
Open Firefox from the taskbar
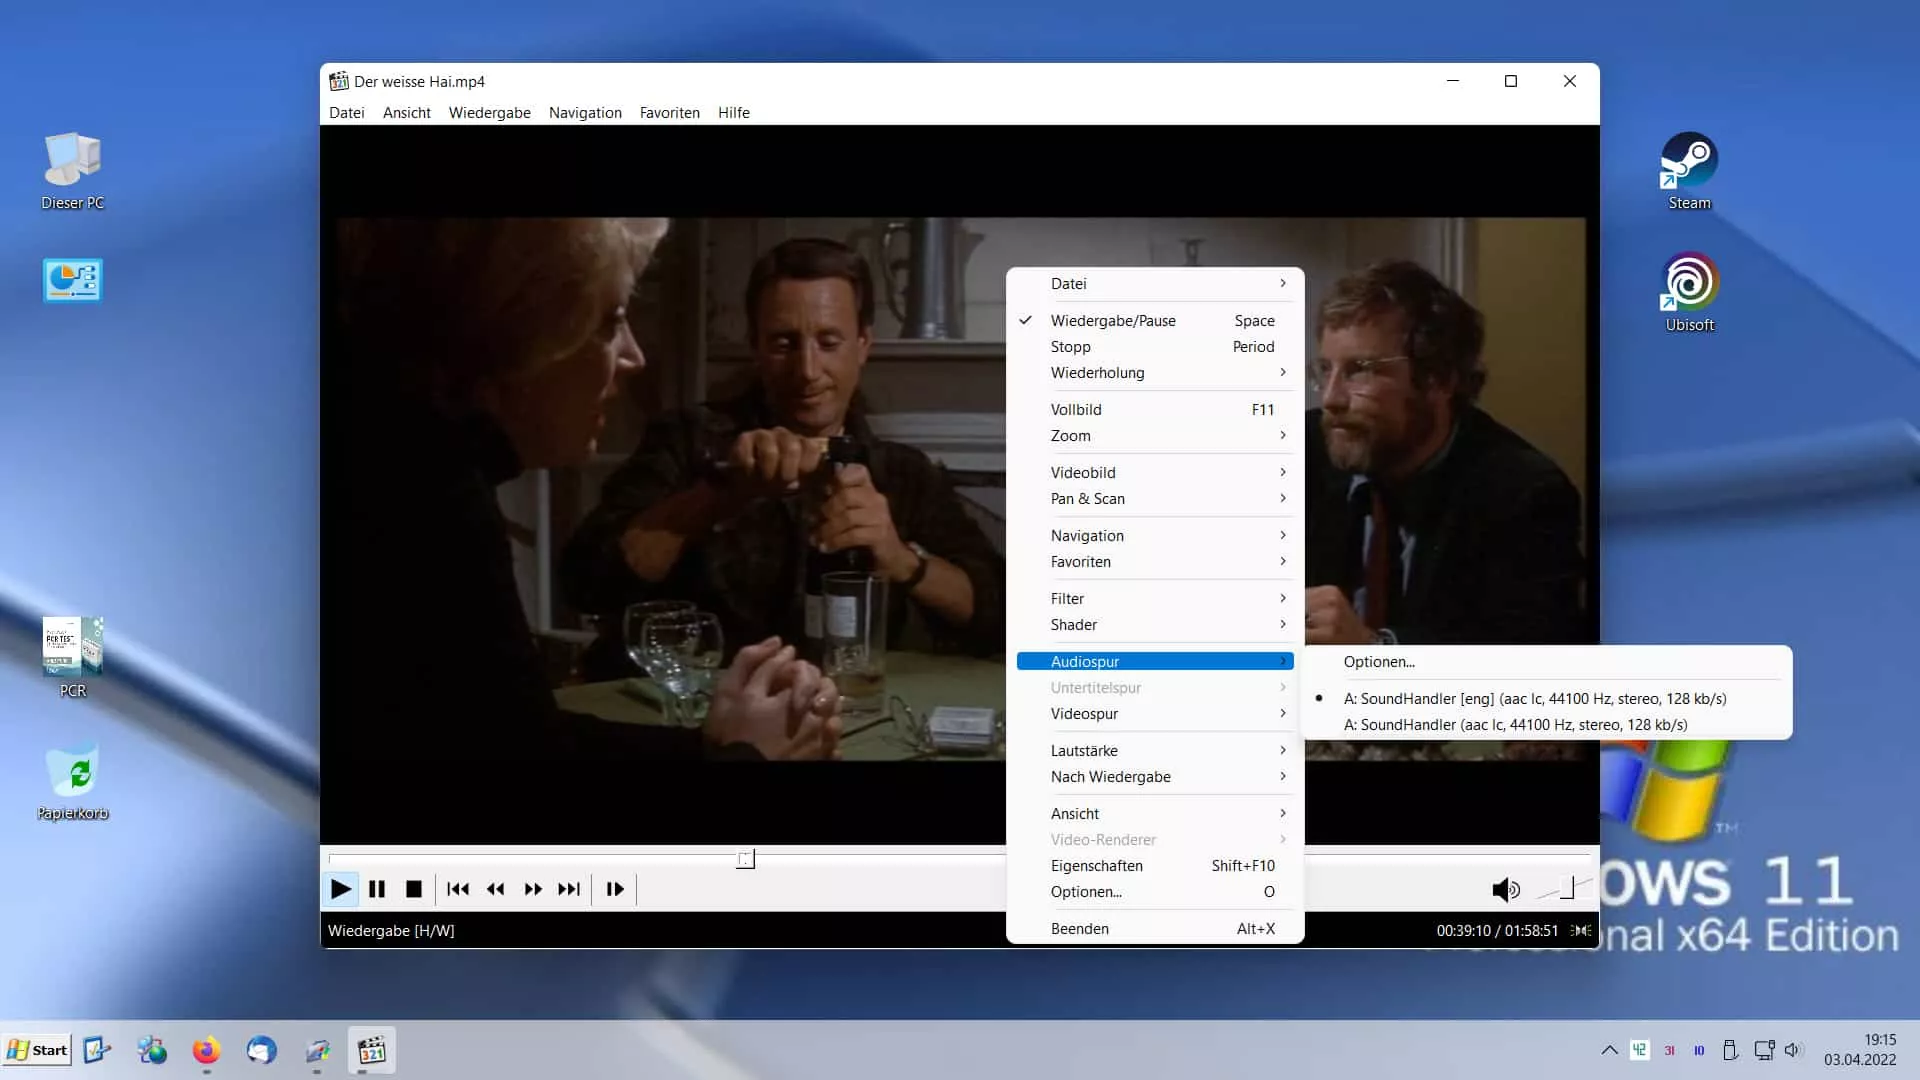[x=206, y=1050]
